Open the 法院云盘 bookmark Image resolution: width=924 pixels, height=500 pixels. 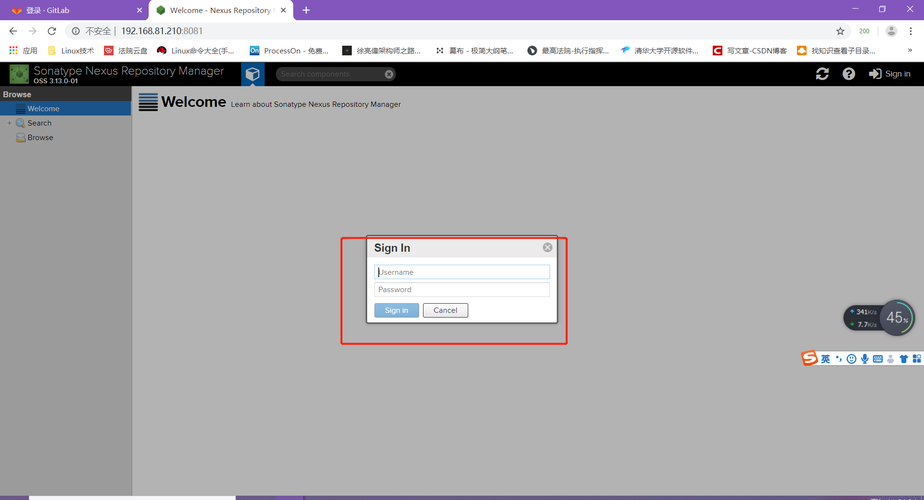126,51
